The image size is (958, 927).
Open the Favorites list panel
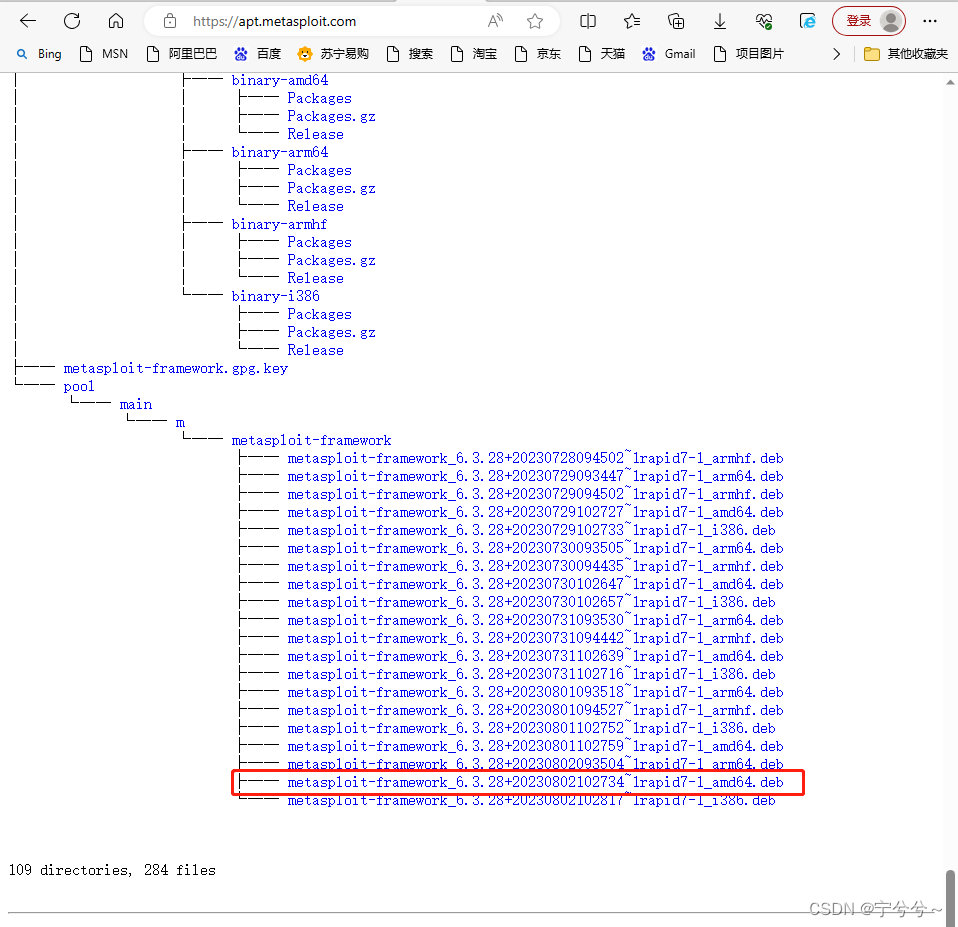632,21
